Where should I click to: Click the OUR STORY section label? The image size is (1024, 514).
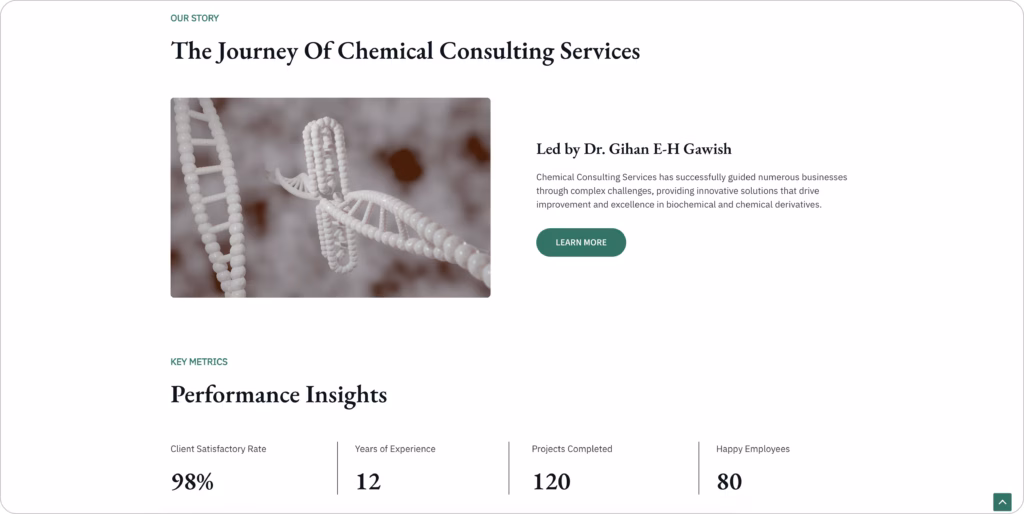[195, 18]
